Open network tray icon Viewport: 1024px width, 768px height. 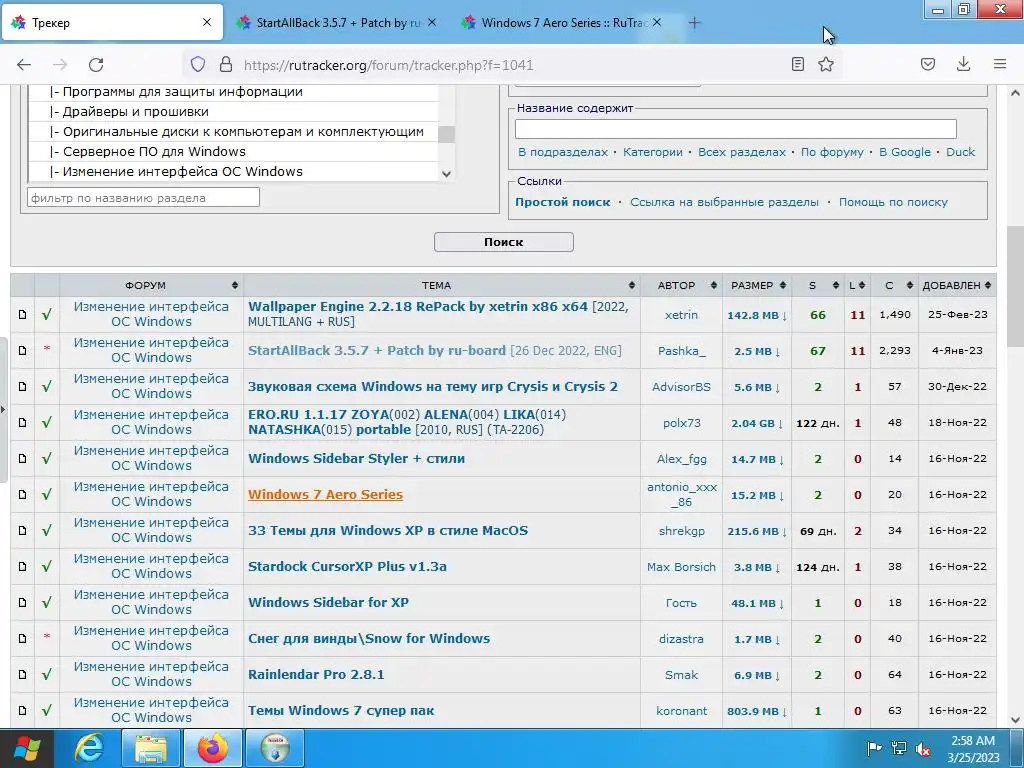pos(899,748)
